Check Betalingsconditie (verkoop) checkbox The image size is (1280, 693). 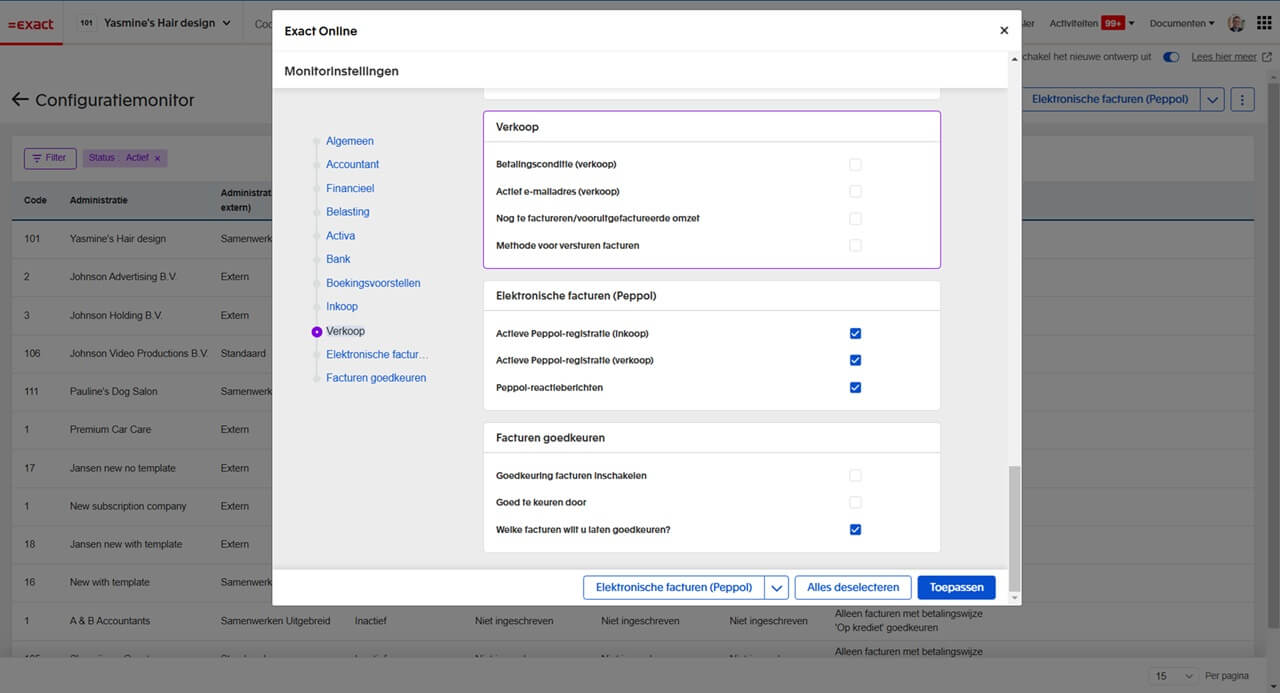click(855, 164)
